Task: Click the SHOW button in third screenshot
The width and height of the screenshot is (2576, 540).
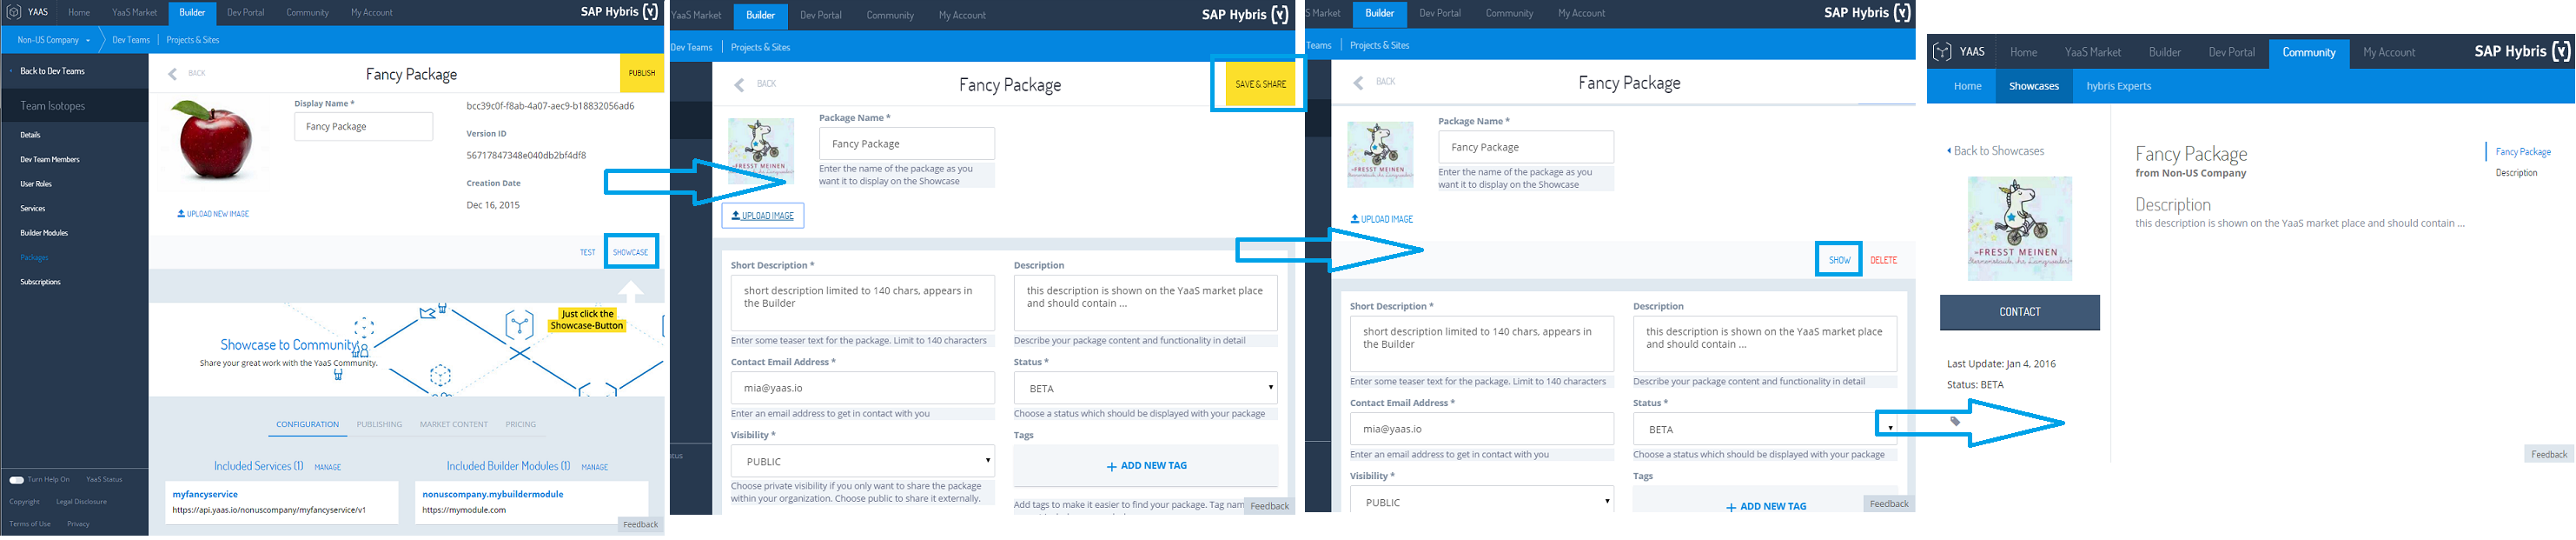Action: click(x=1839, y=260)
